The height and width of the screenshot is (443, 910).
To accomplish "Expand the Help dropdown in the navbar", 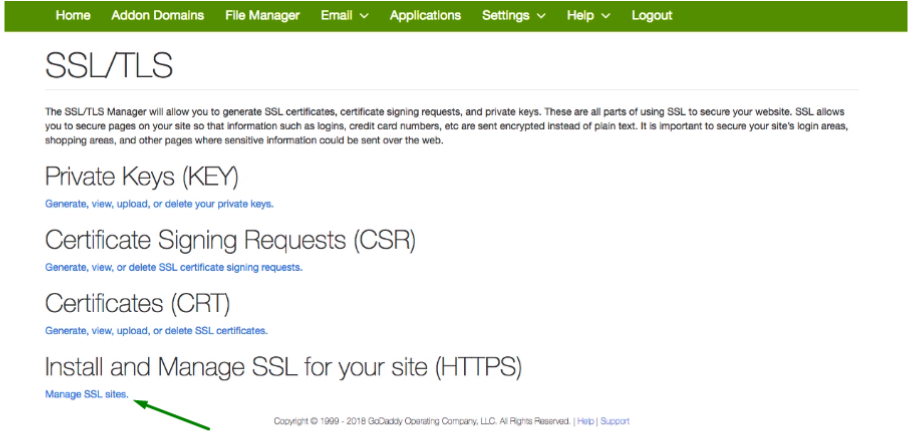I will (588, 16).
